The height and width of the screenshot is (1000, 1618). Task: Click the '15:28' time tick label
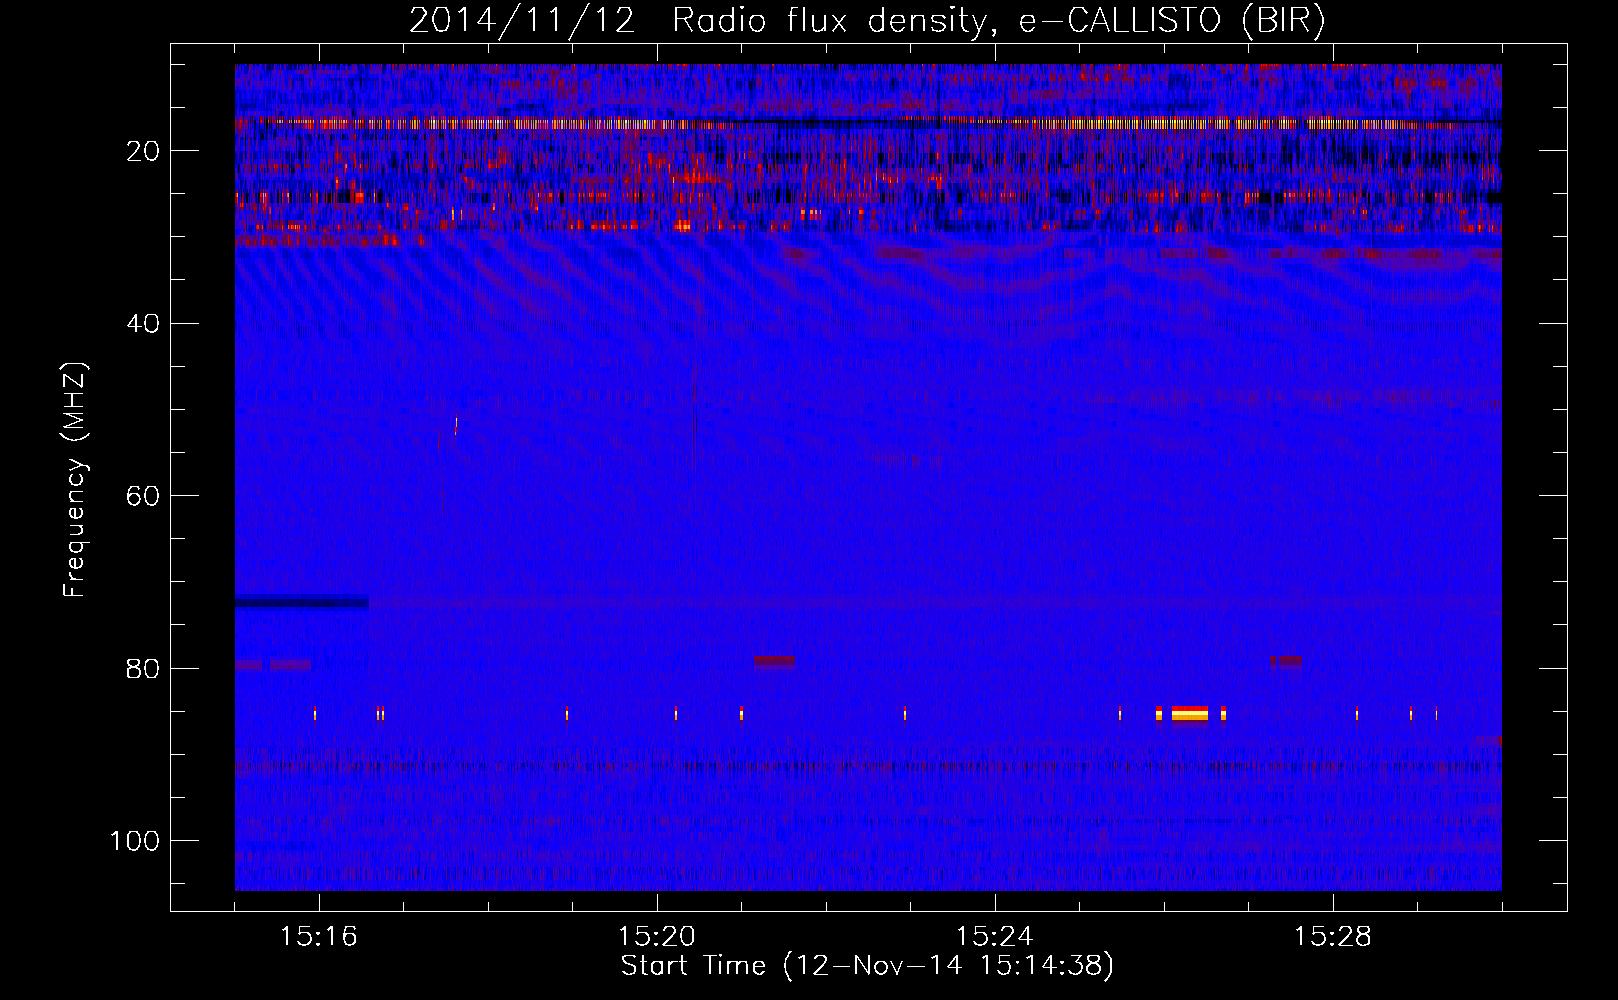(1333, 937)
